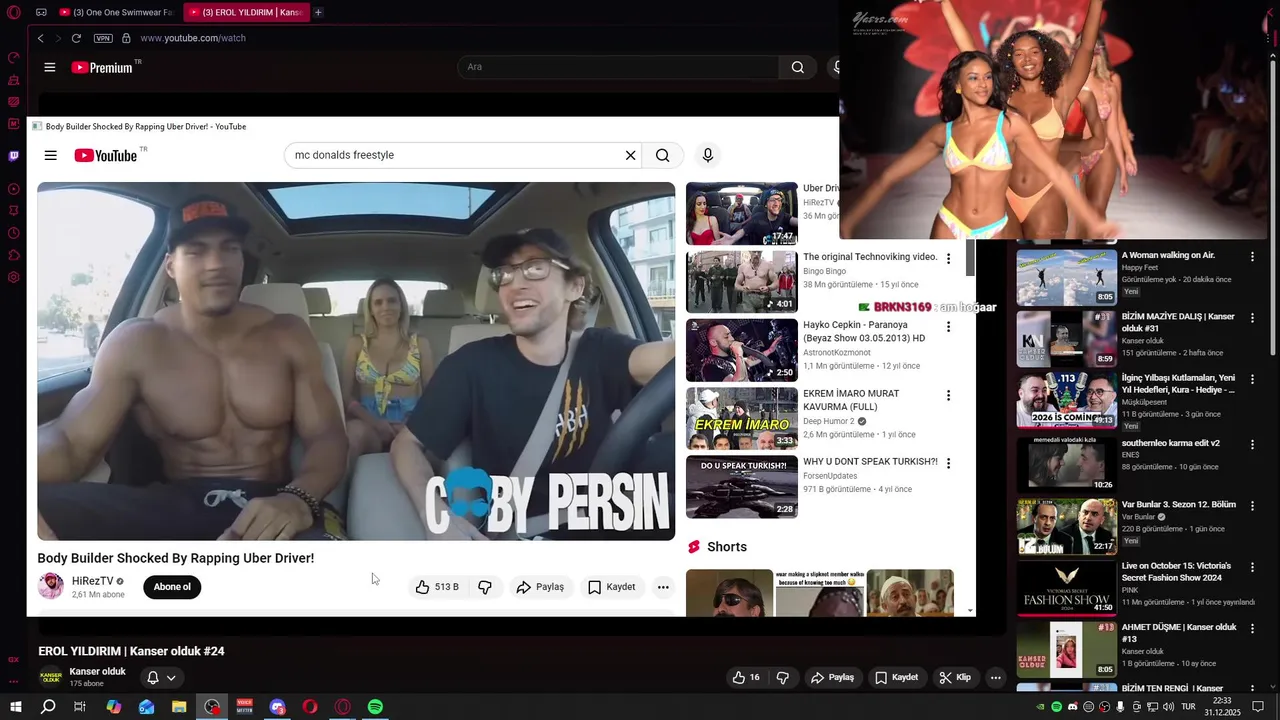Screen dimensions: 1280x720
Task: Click the Body Builder video player
Action: pyautogui.click(x=356, y=361)
